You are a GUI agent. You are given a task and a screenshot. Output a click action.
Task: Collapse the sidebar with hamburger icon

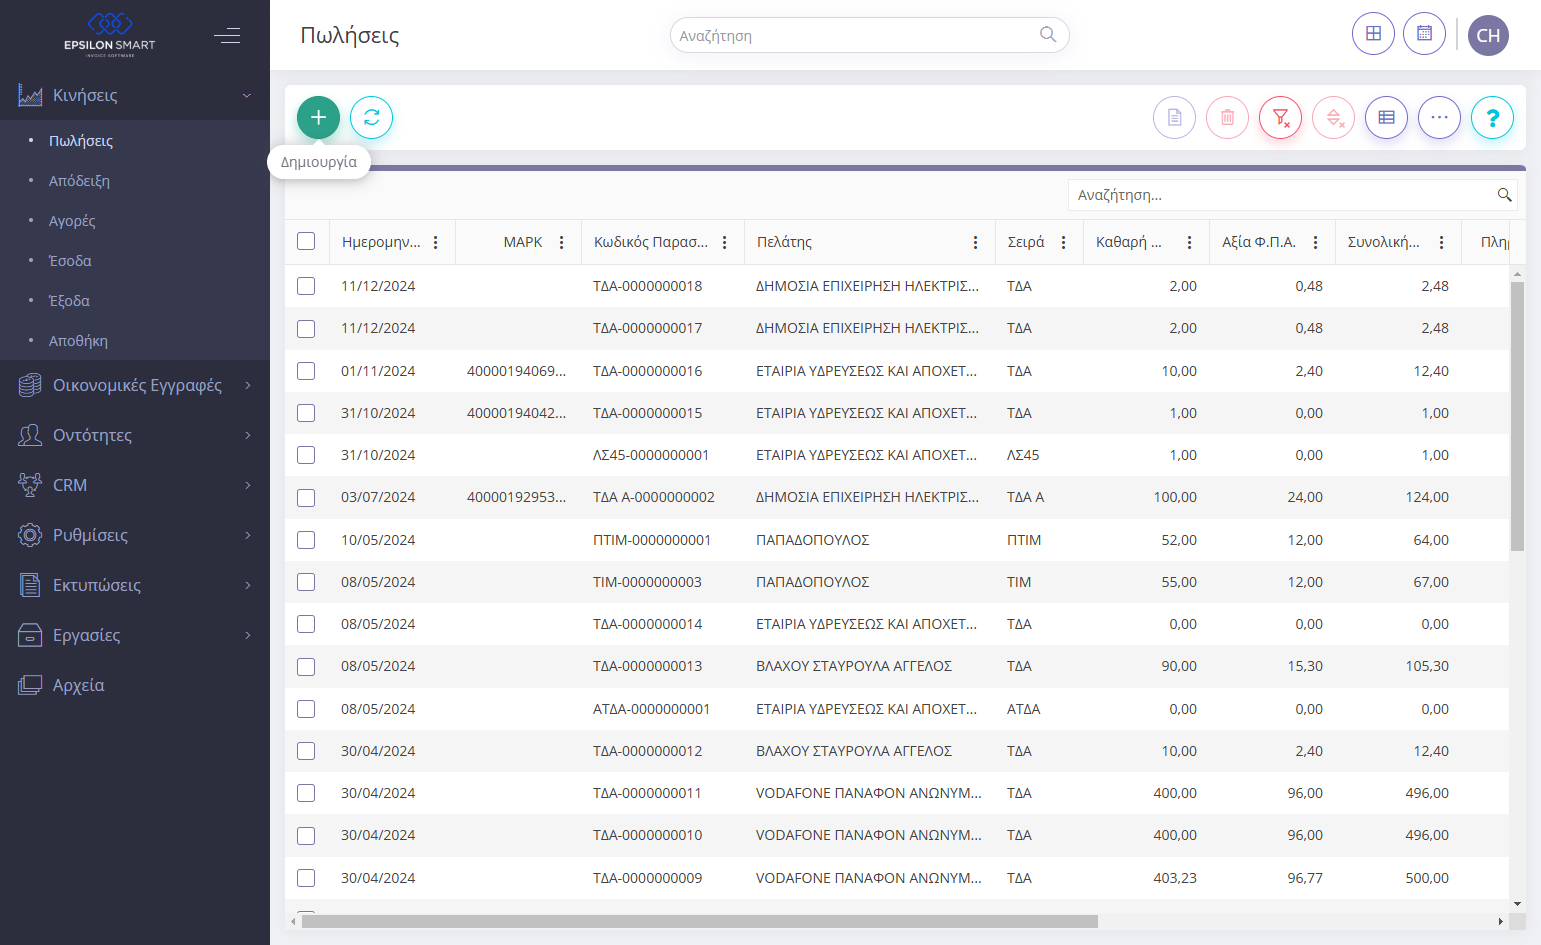(227, 36)
